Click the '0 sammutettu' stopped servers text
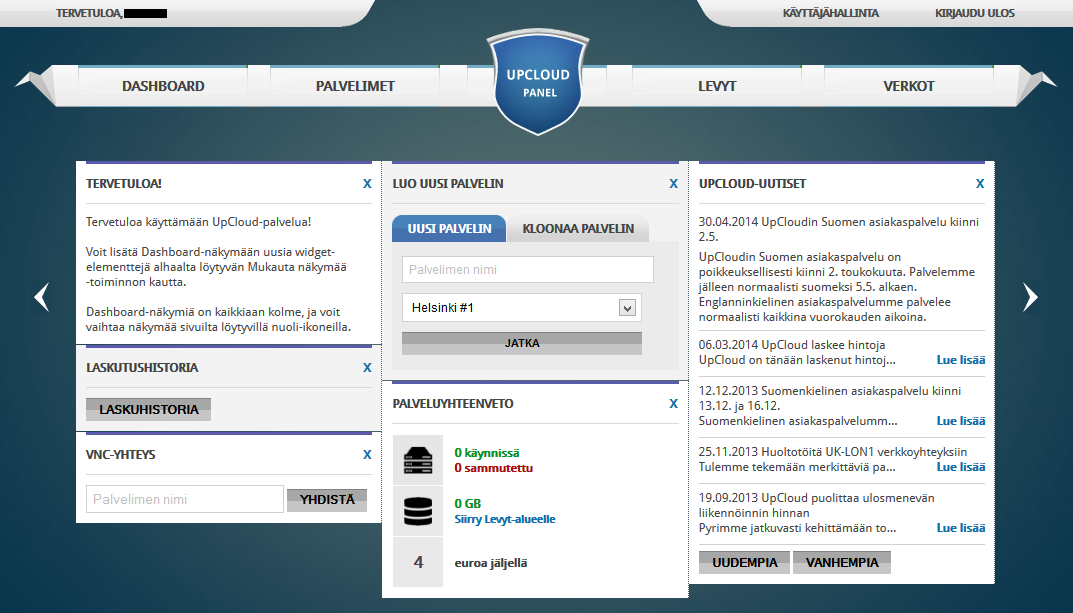 (493, 468)
